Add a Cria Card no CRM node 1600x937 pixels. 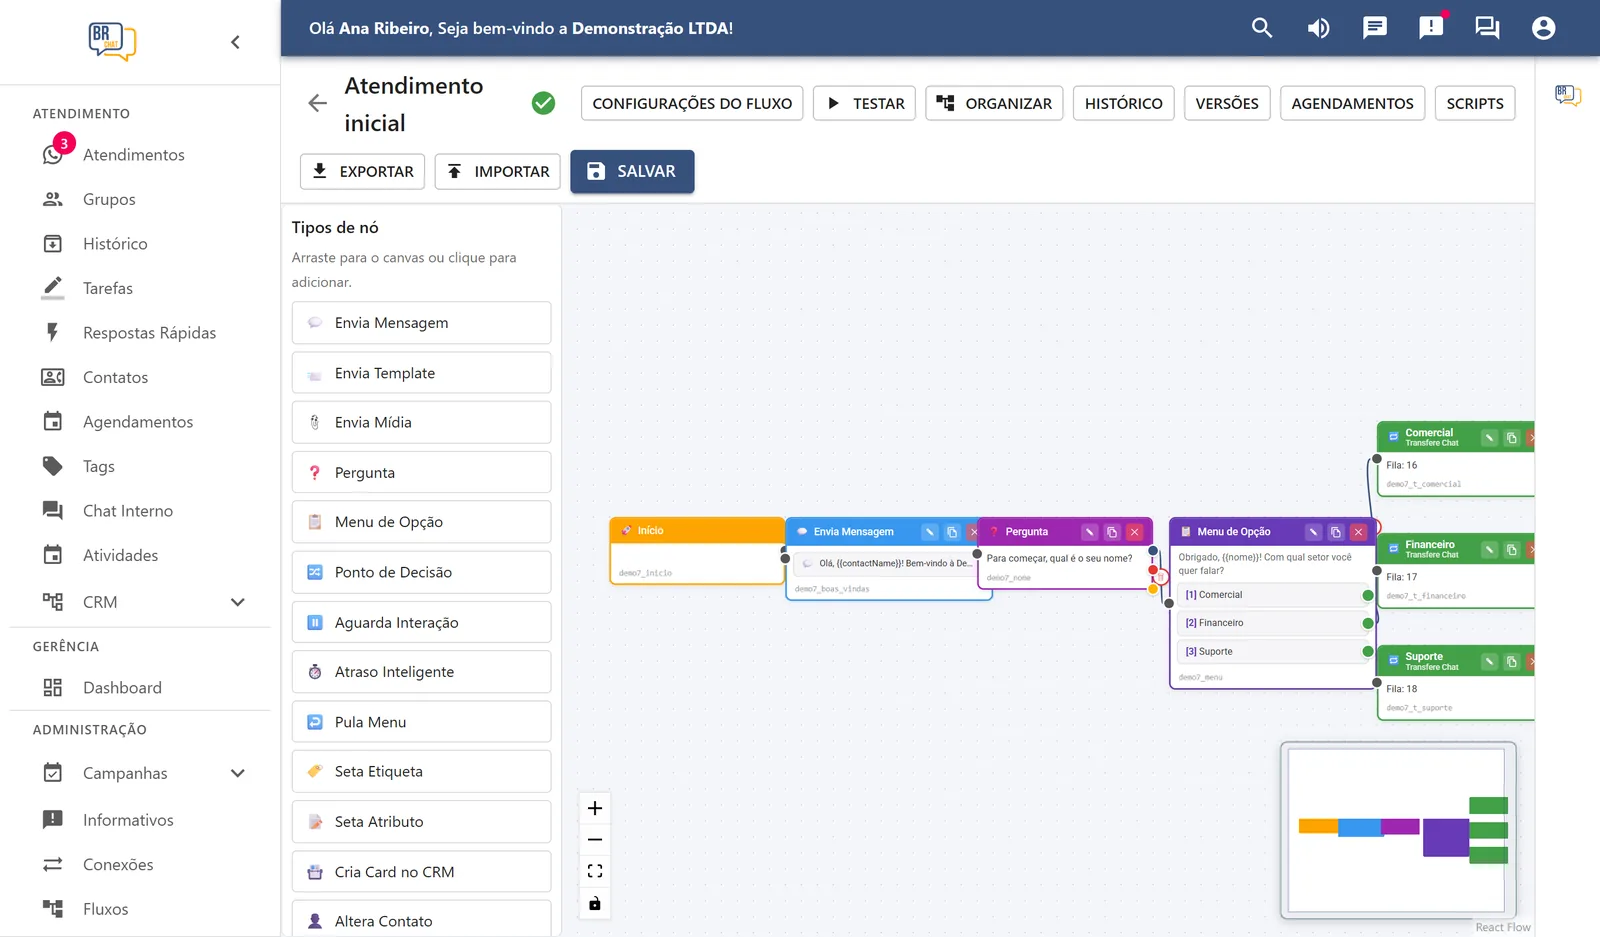(x=421, y=872)
